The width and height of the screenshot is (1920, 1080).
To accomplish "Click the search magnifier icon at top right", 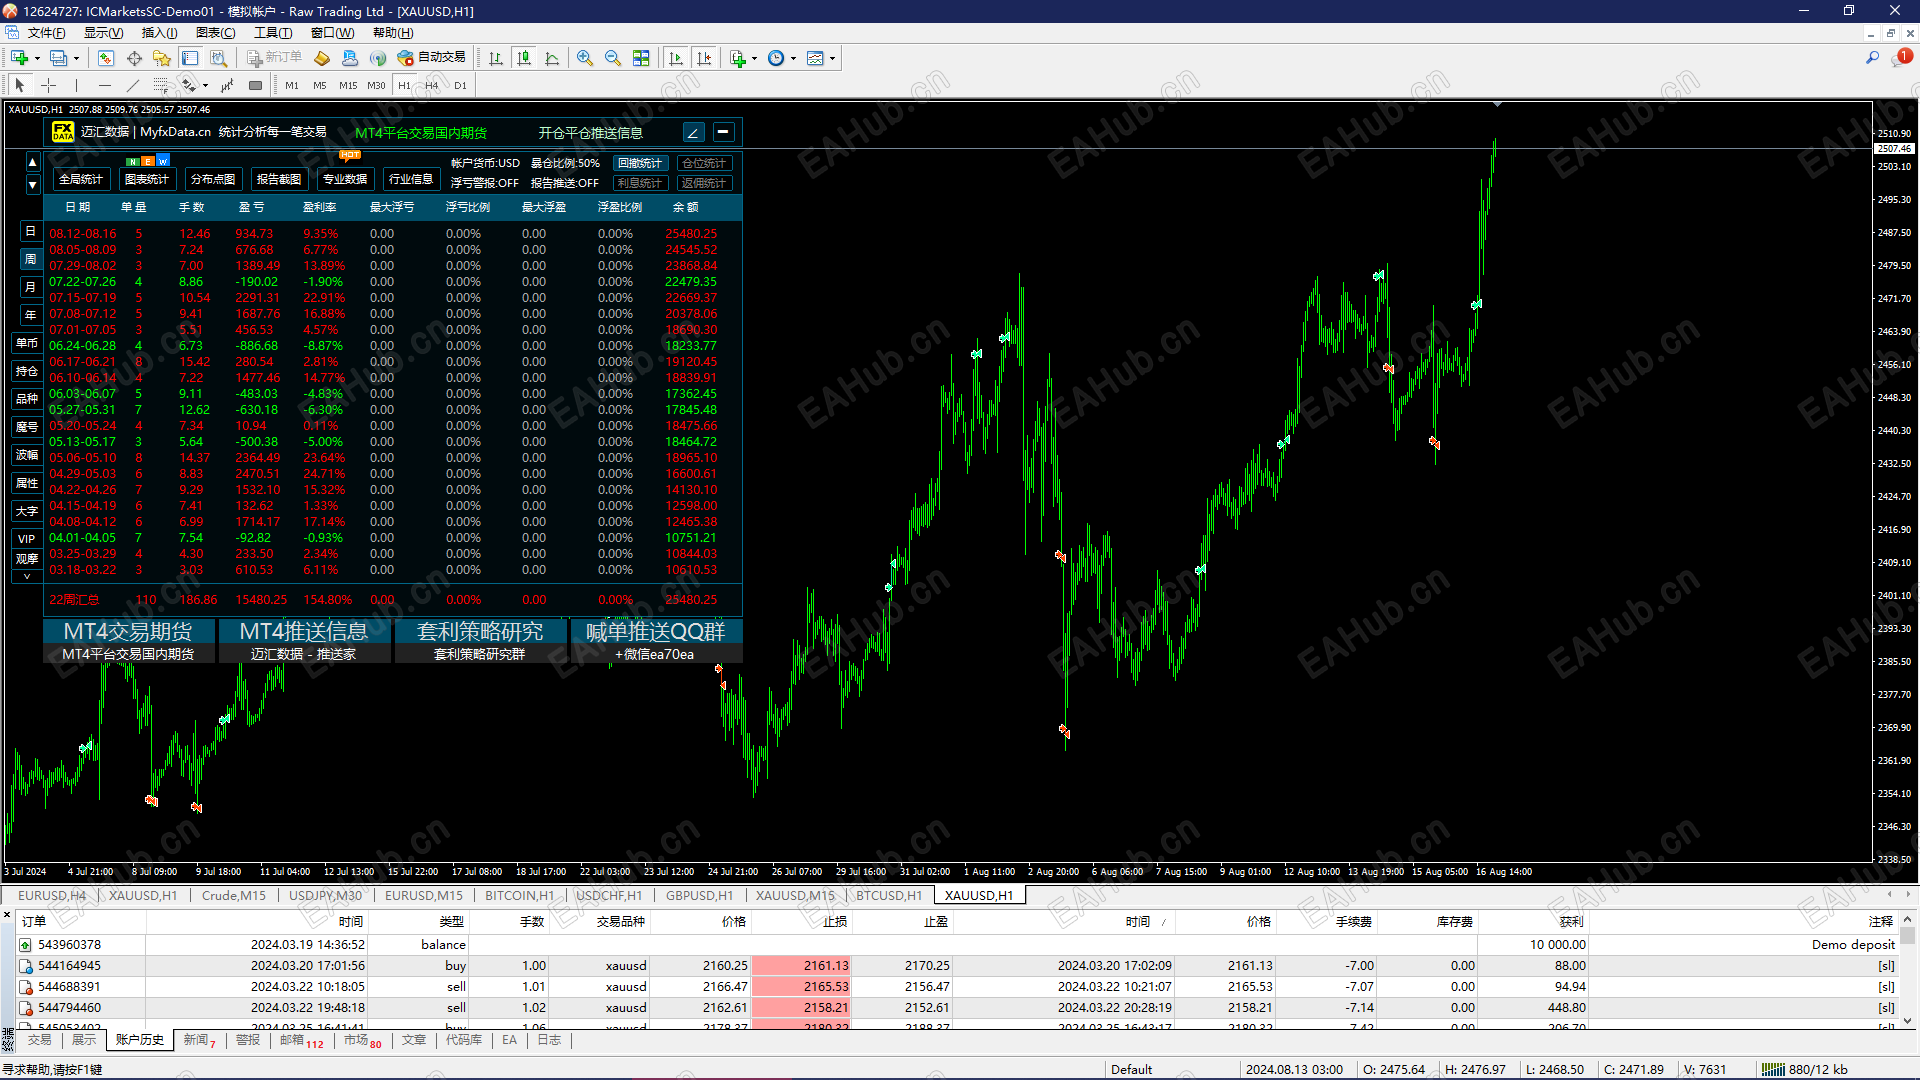I will pyautogui.click(x=1872, y=58).
